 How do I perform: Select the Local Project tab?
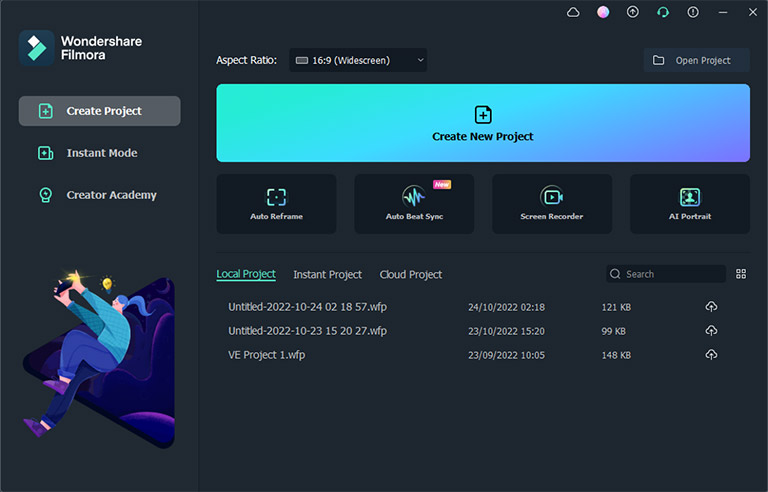pos(246,274)
